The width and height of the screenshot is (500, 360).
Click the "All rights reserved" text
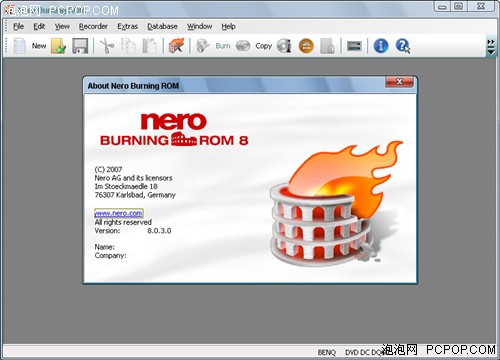pos(123,222)
